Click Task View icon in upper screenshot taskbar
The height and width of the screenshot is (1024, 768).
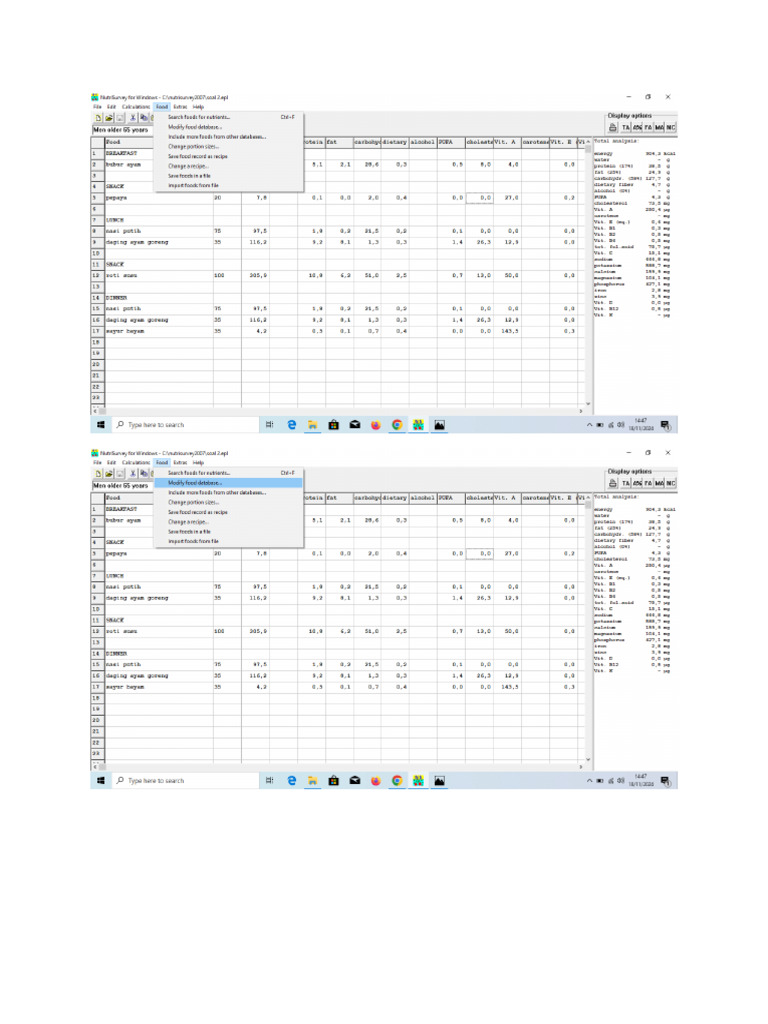(269, 425)
